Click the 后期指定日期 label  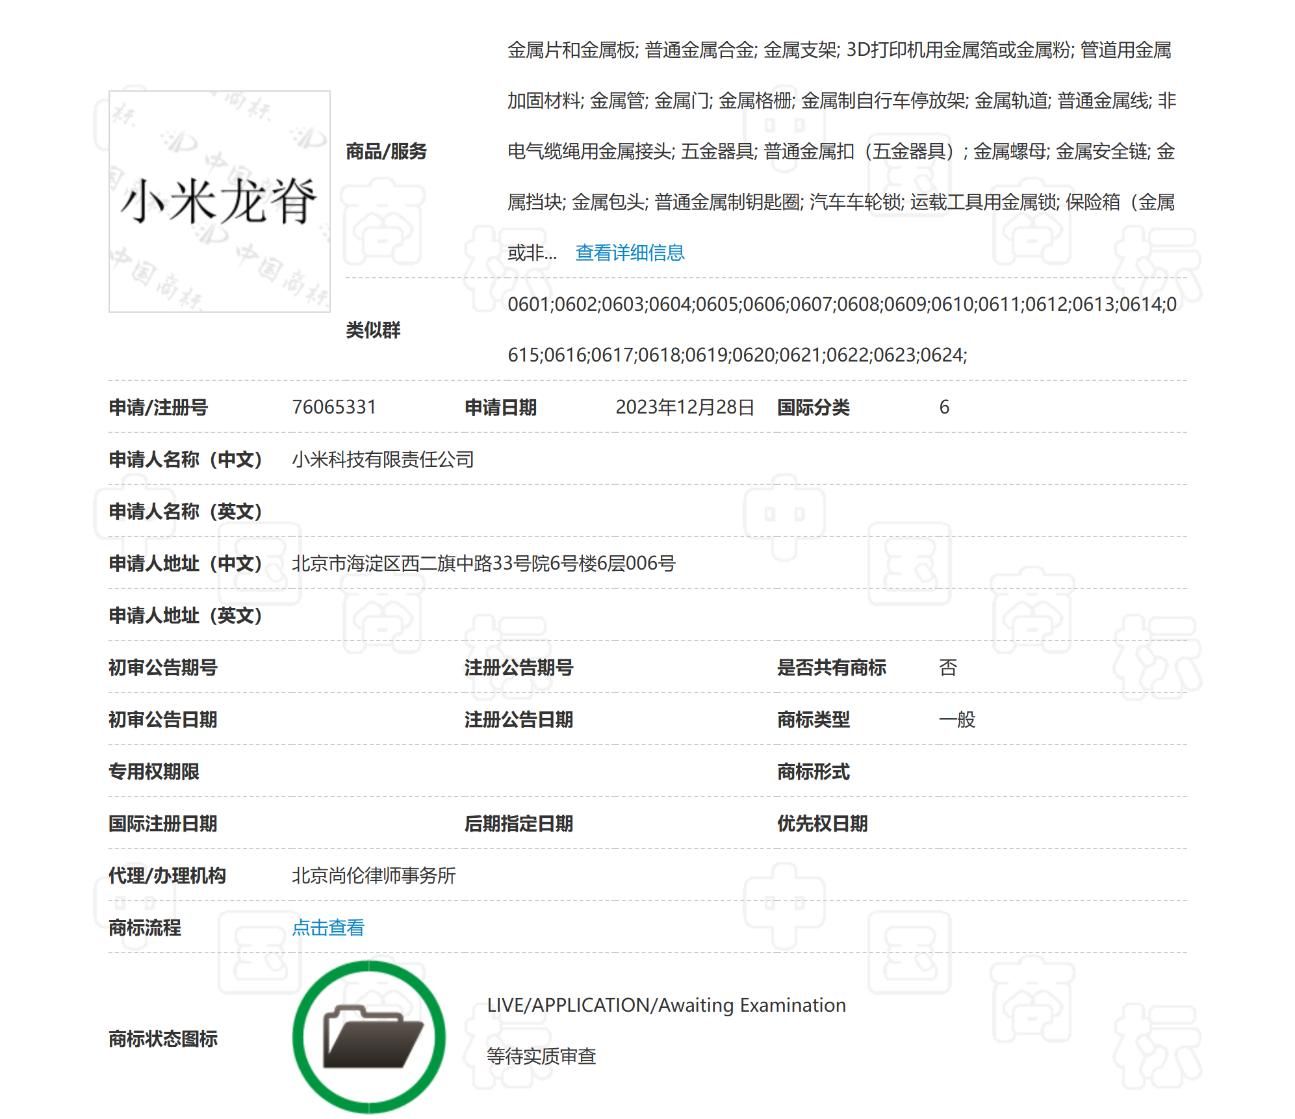coord(519,824)
